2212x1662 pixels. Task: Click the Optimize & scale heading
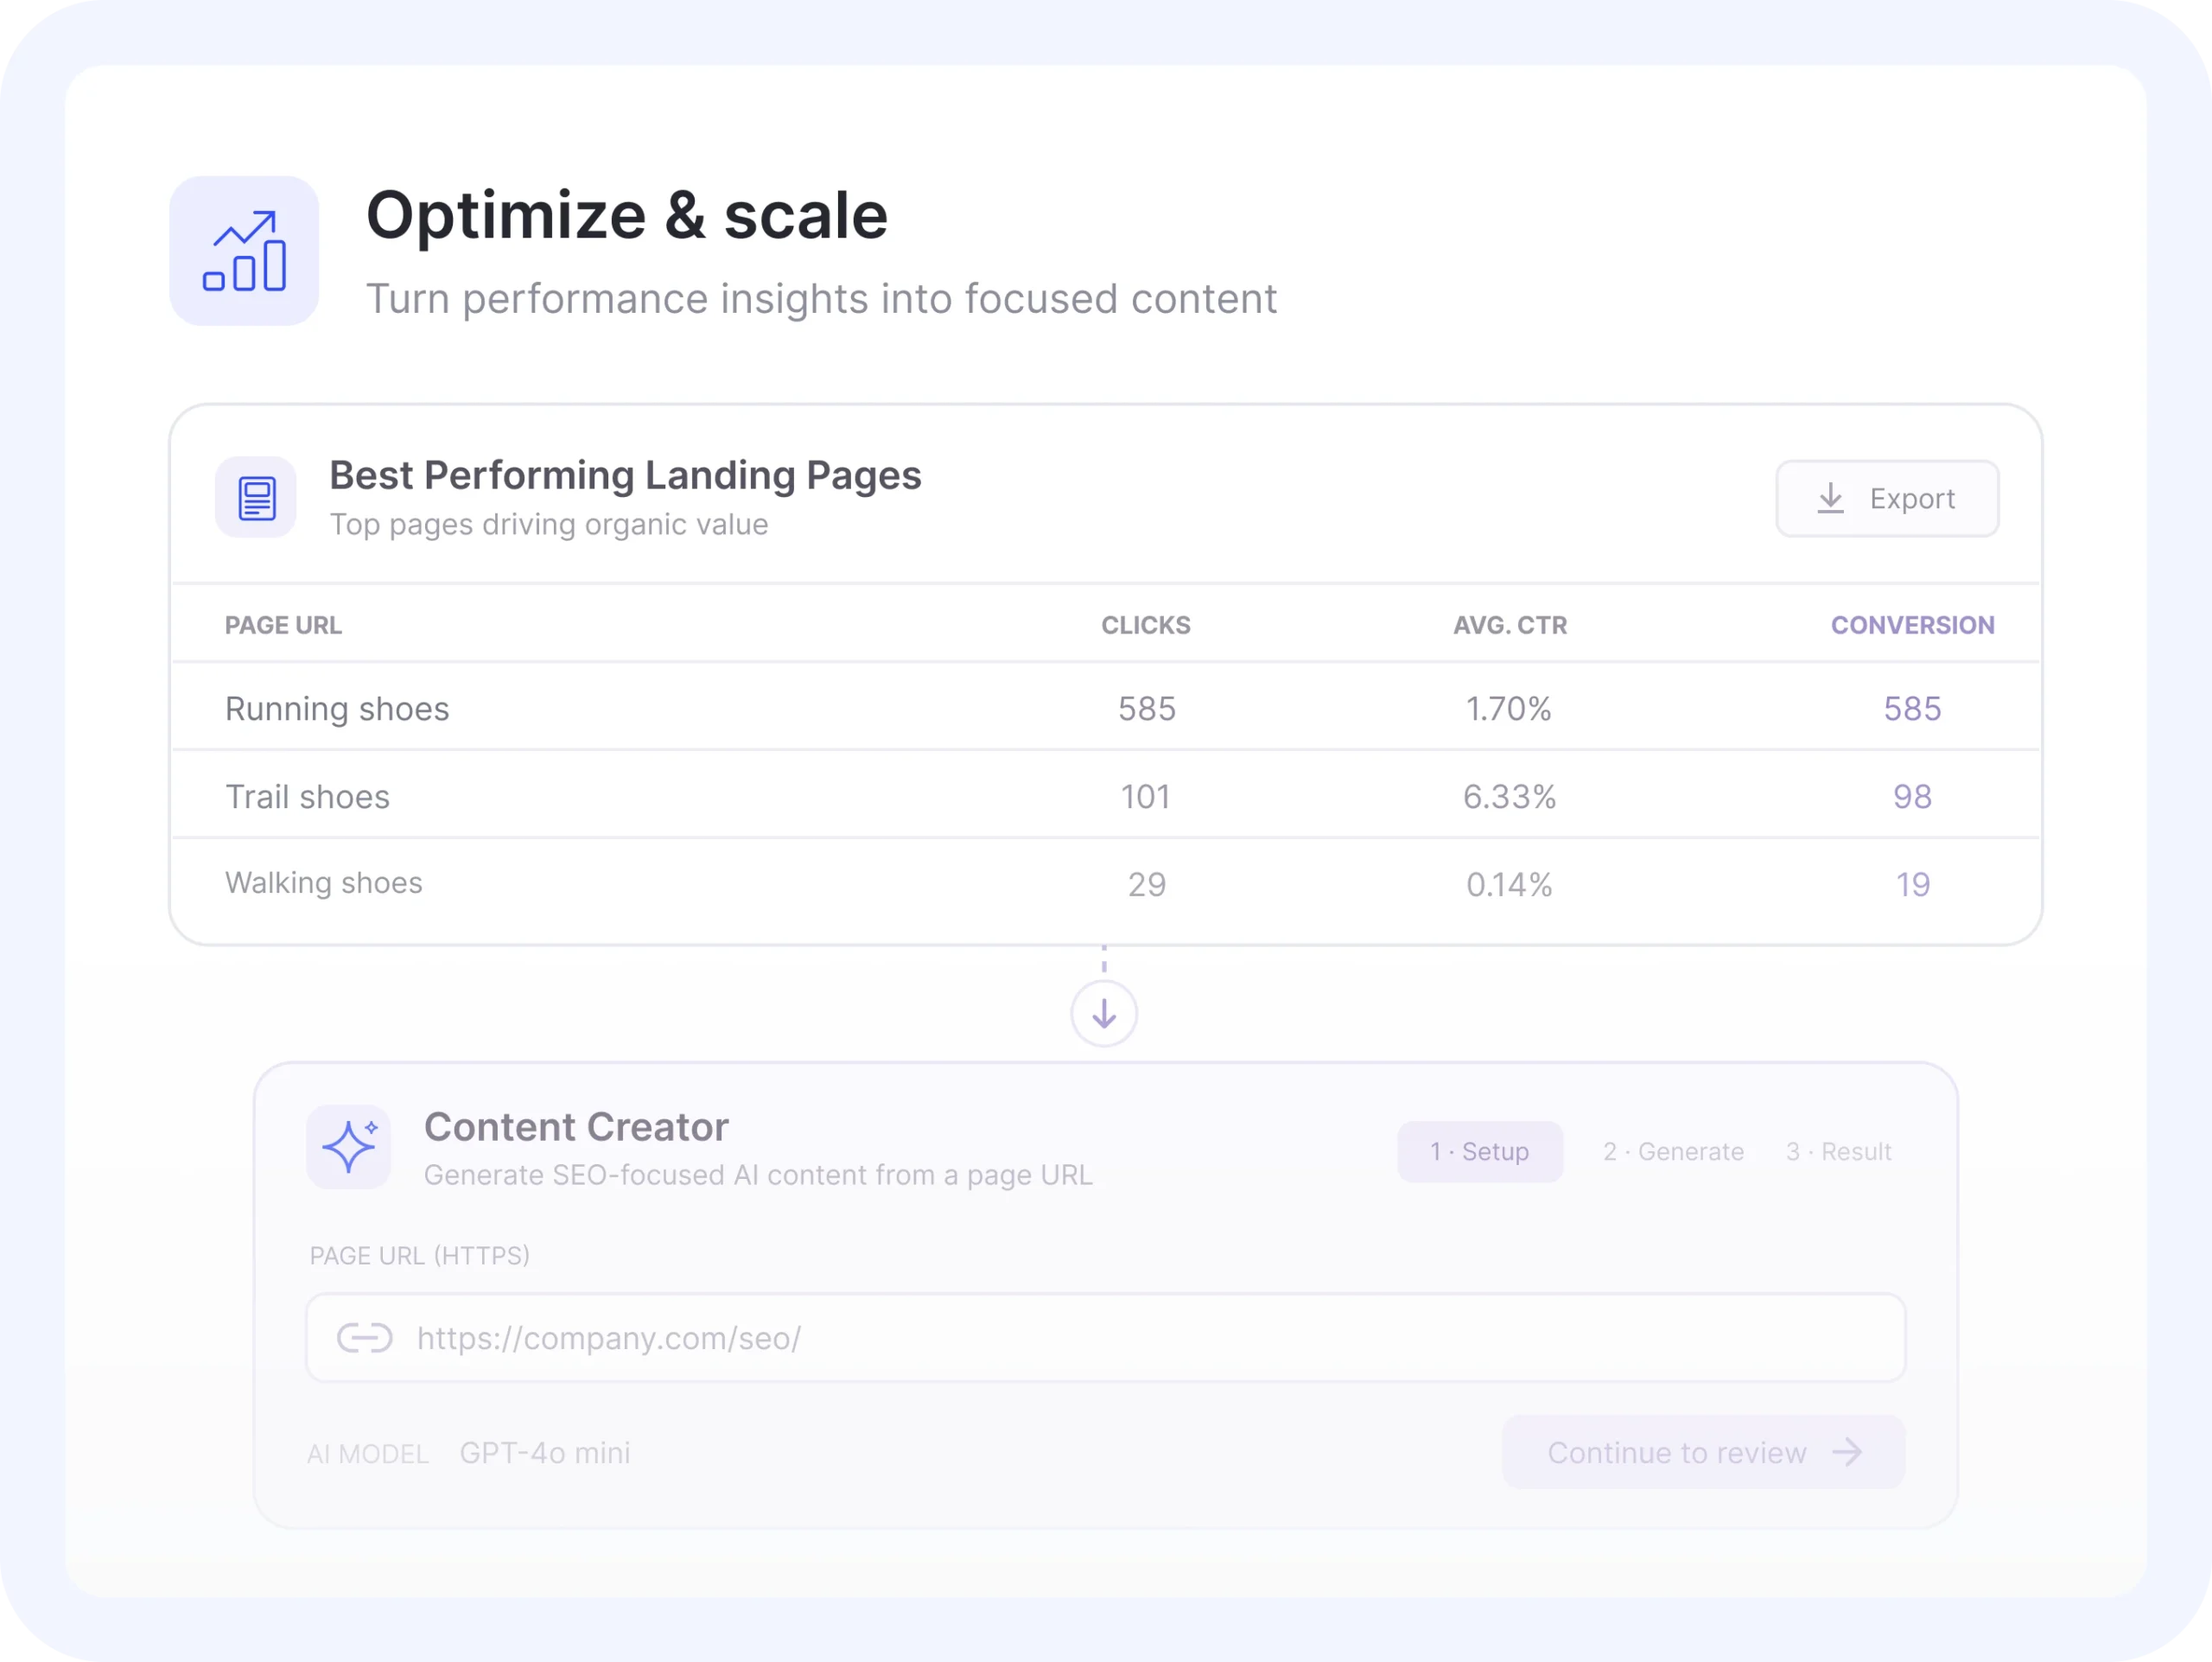pyautogui.click(x=627, y=216)
